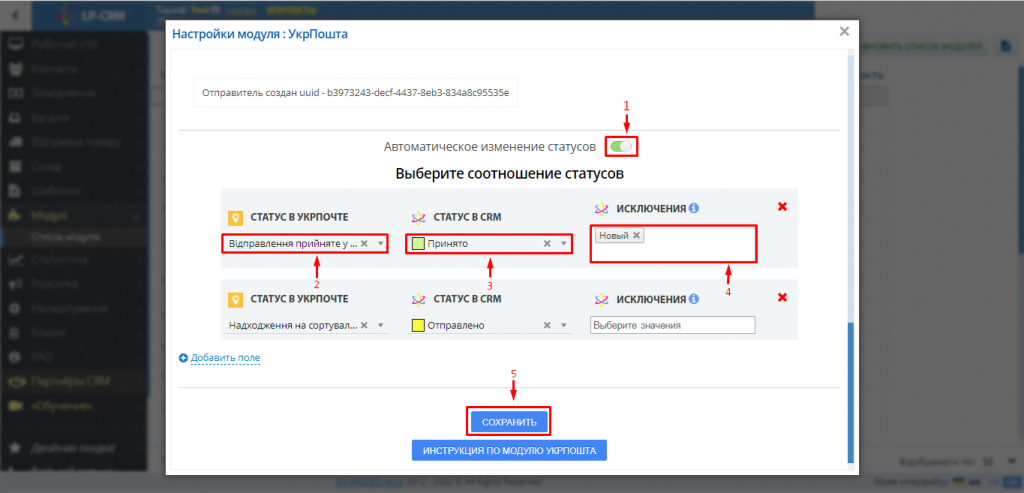Click 'Оновить список модулей' button in background page
This screenshot has height=493, width=1024.
[923, 46]
